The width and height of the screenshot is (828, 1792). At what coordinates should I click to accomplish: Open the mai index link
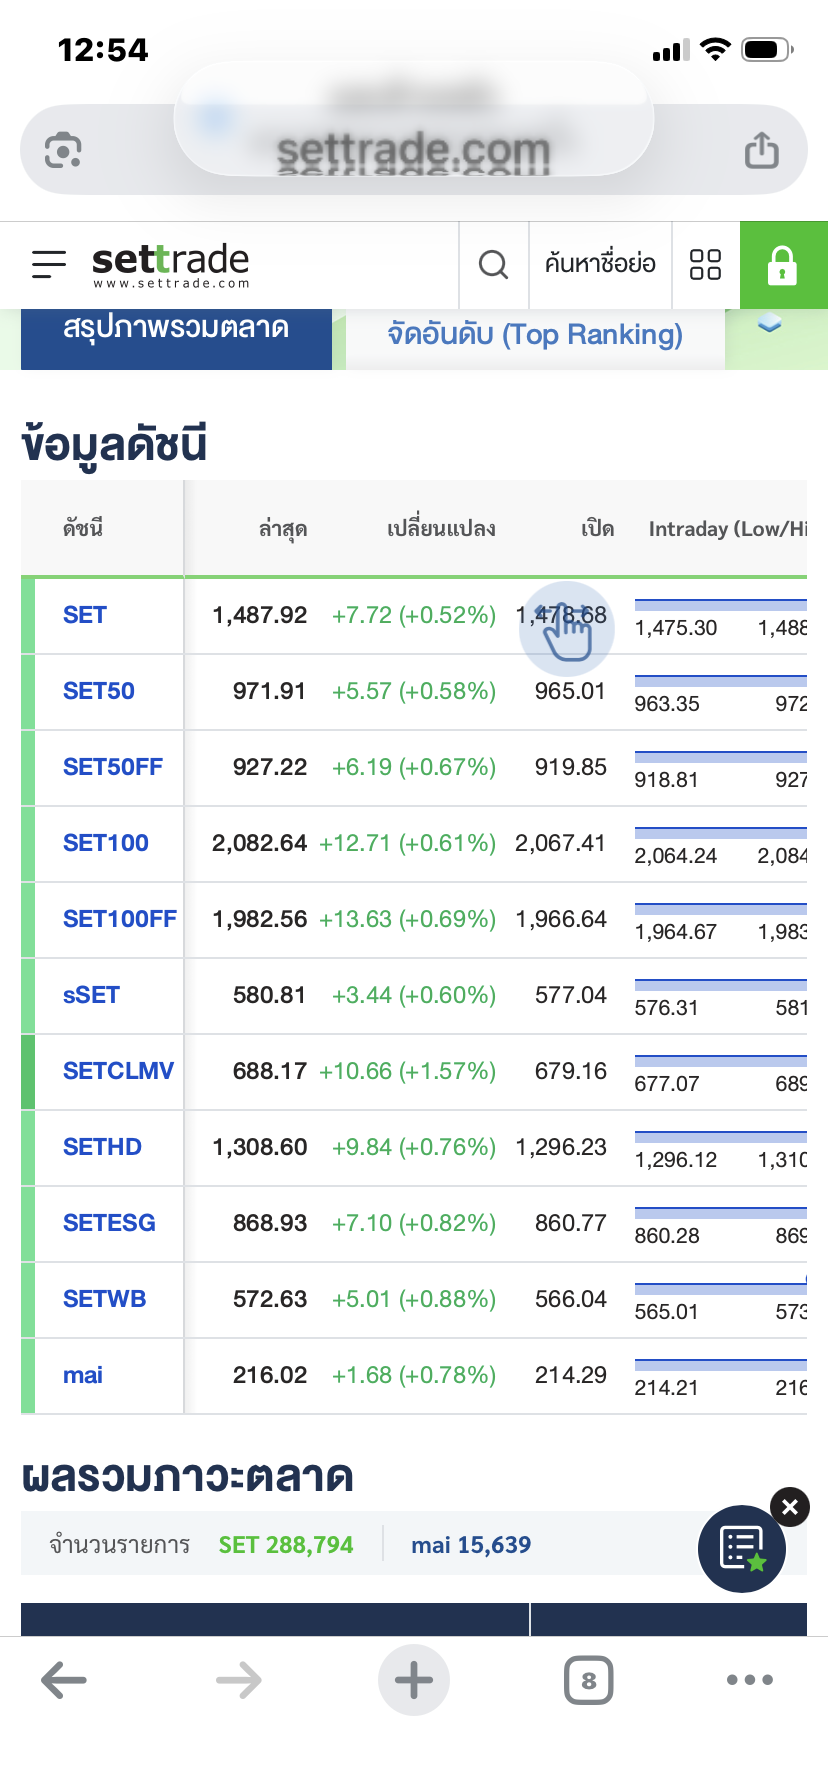click(83, 1375)
